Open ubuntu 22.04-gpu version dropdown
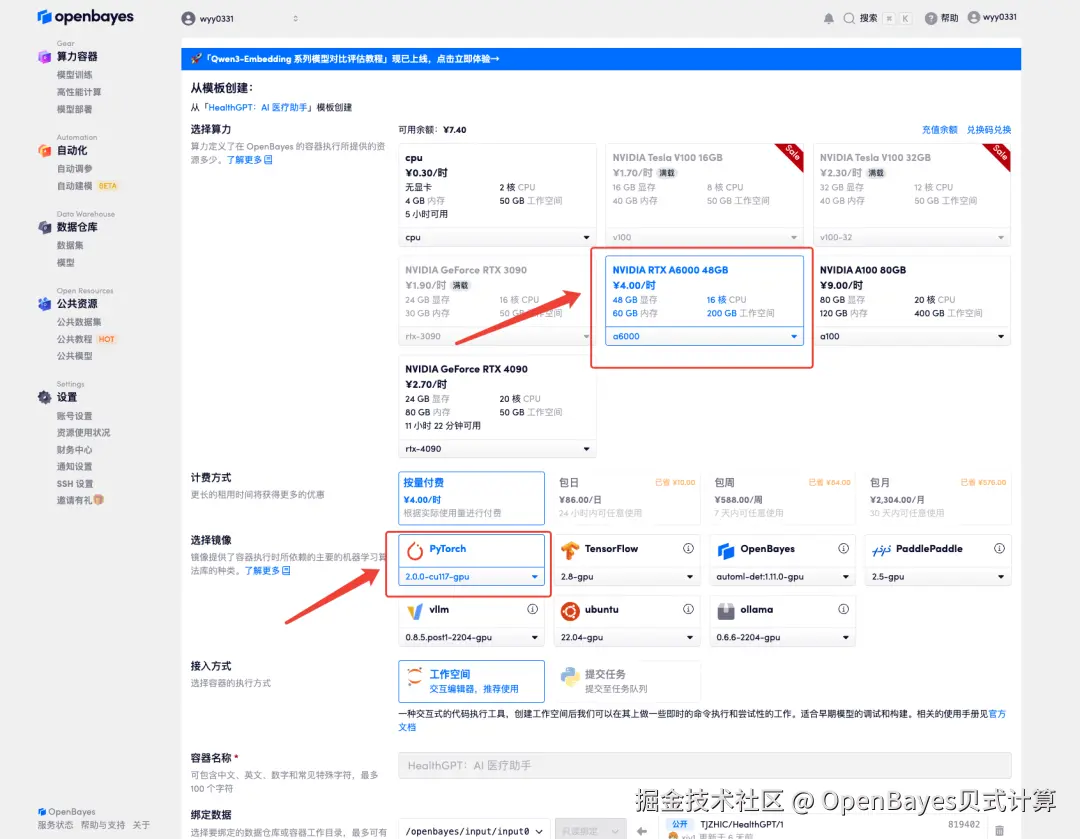The image size is (1080, 839). tap(627, 637)
